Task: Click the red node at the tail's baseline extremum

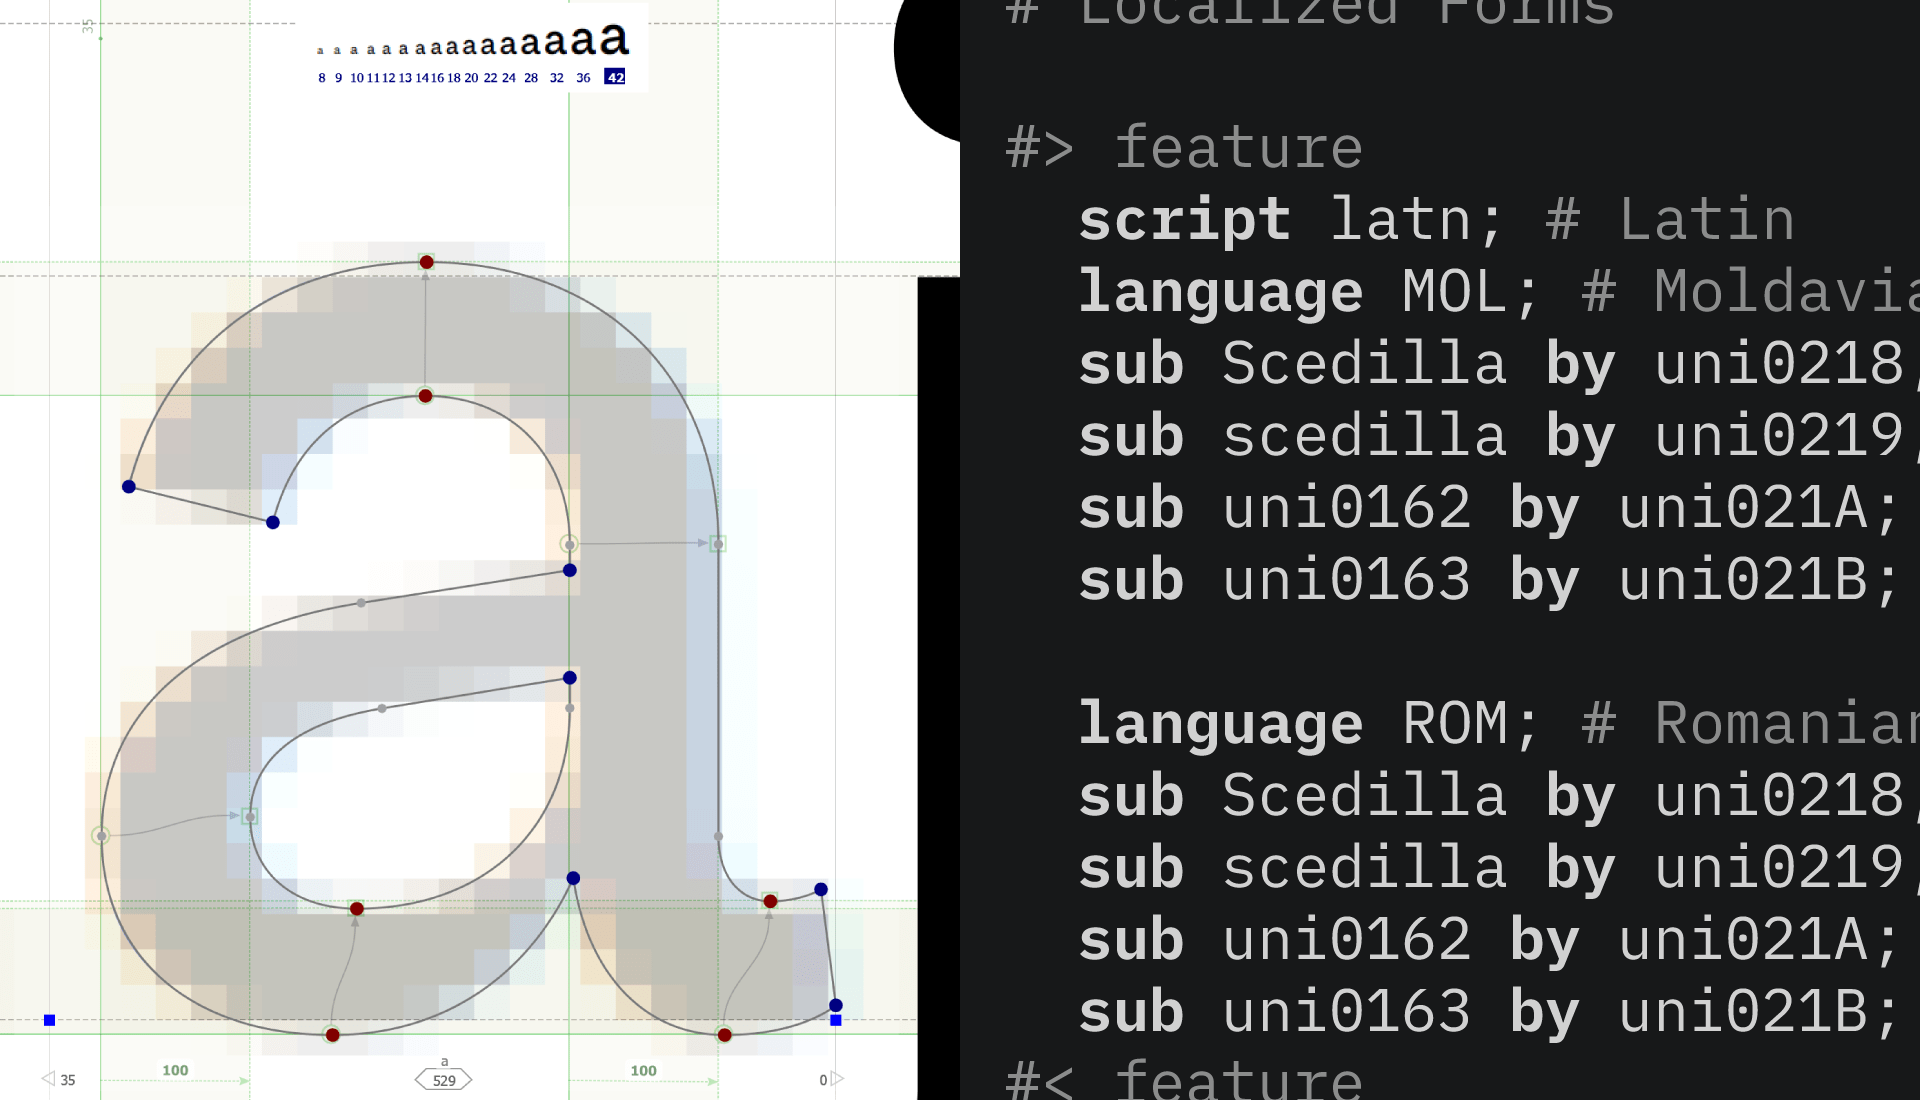Action: (x=725, y=1035)
